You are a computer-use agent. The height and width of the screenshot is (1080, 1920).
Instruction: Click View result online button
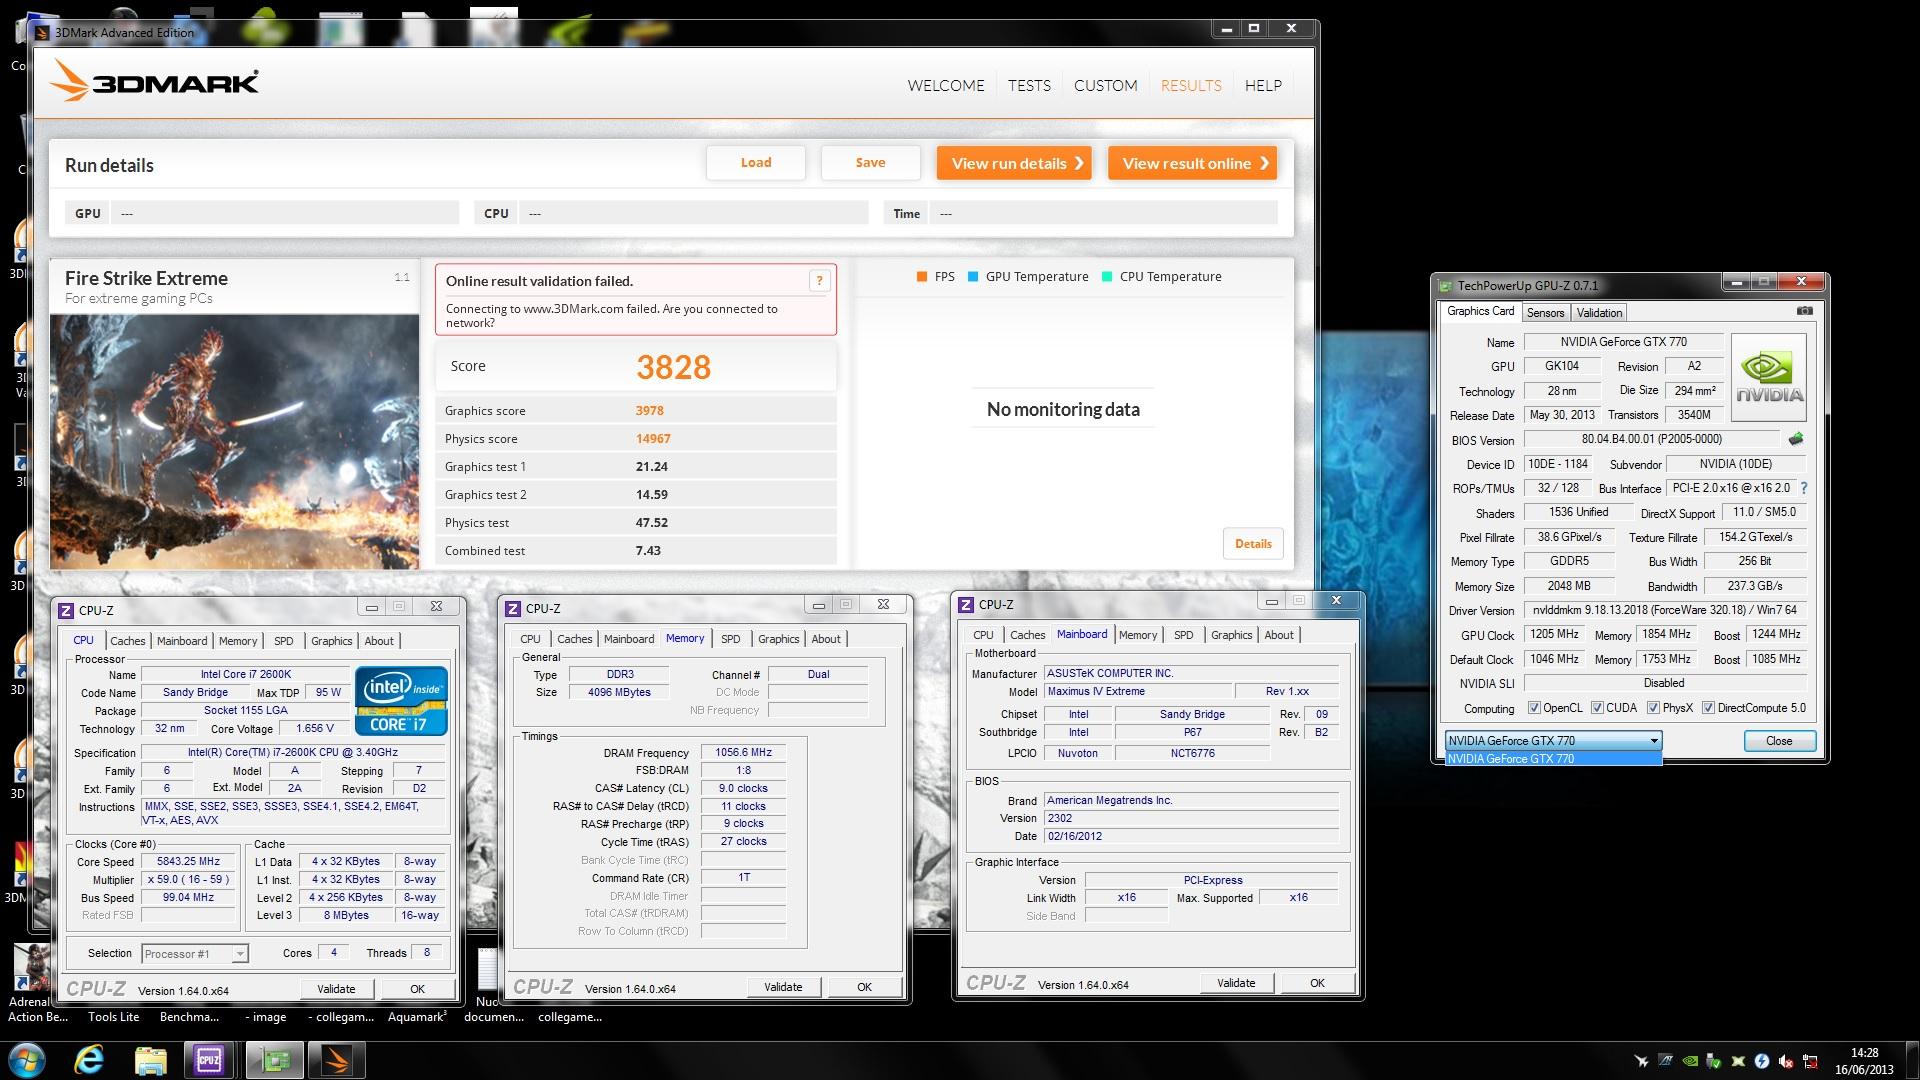[1192, 163]
